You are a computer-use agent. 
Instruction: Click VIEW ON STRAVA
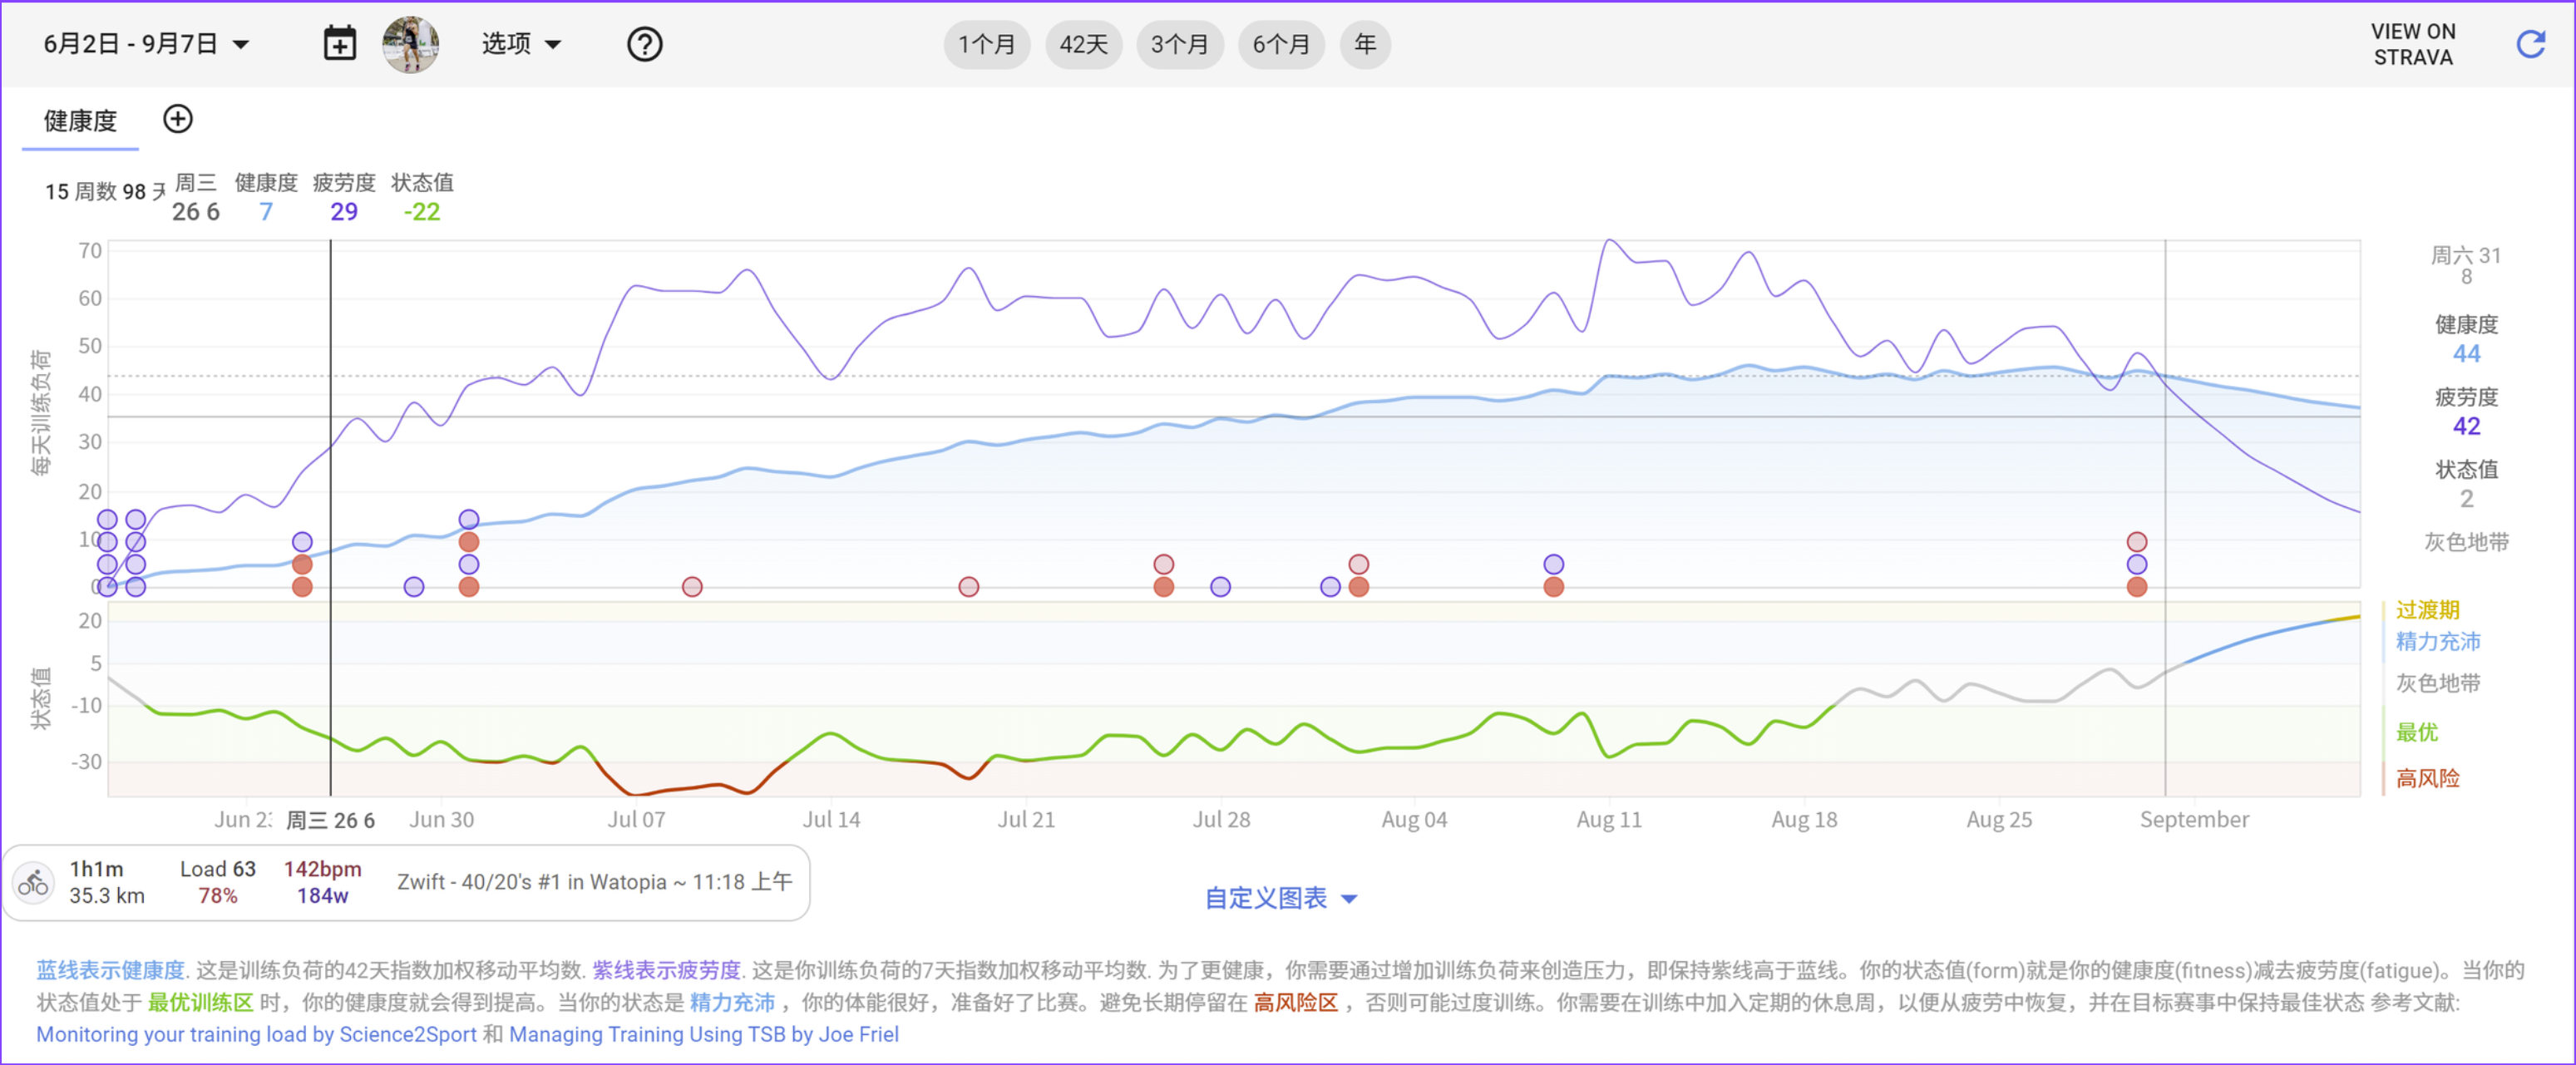[2412, 44]
